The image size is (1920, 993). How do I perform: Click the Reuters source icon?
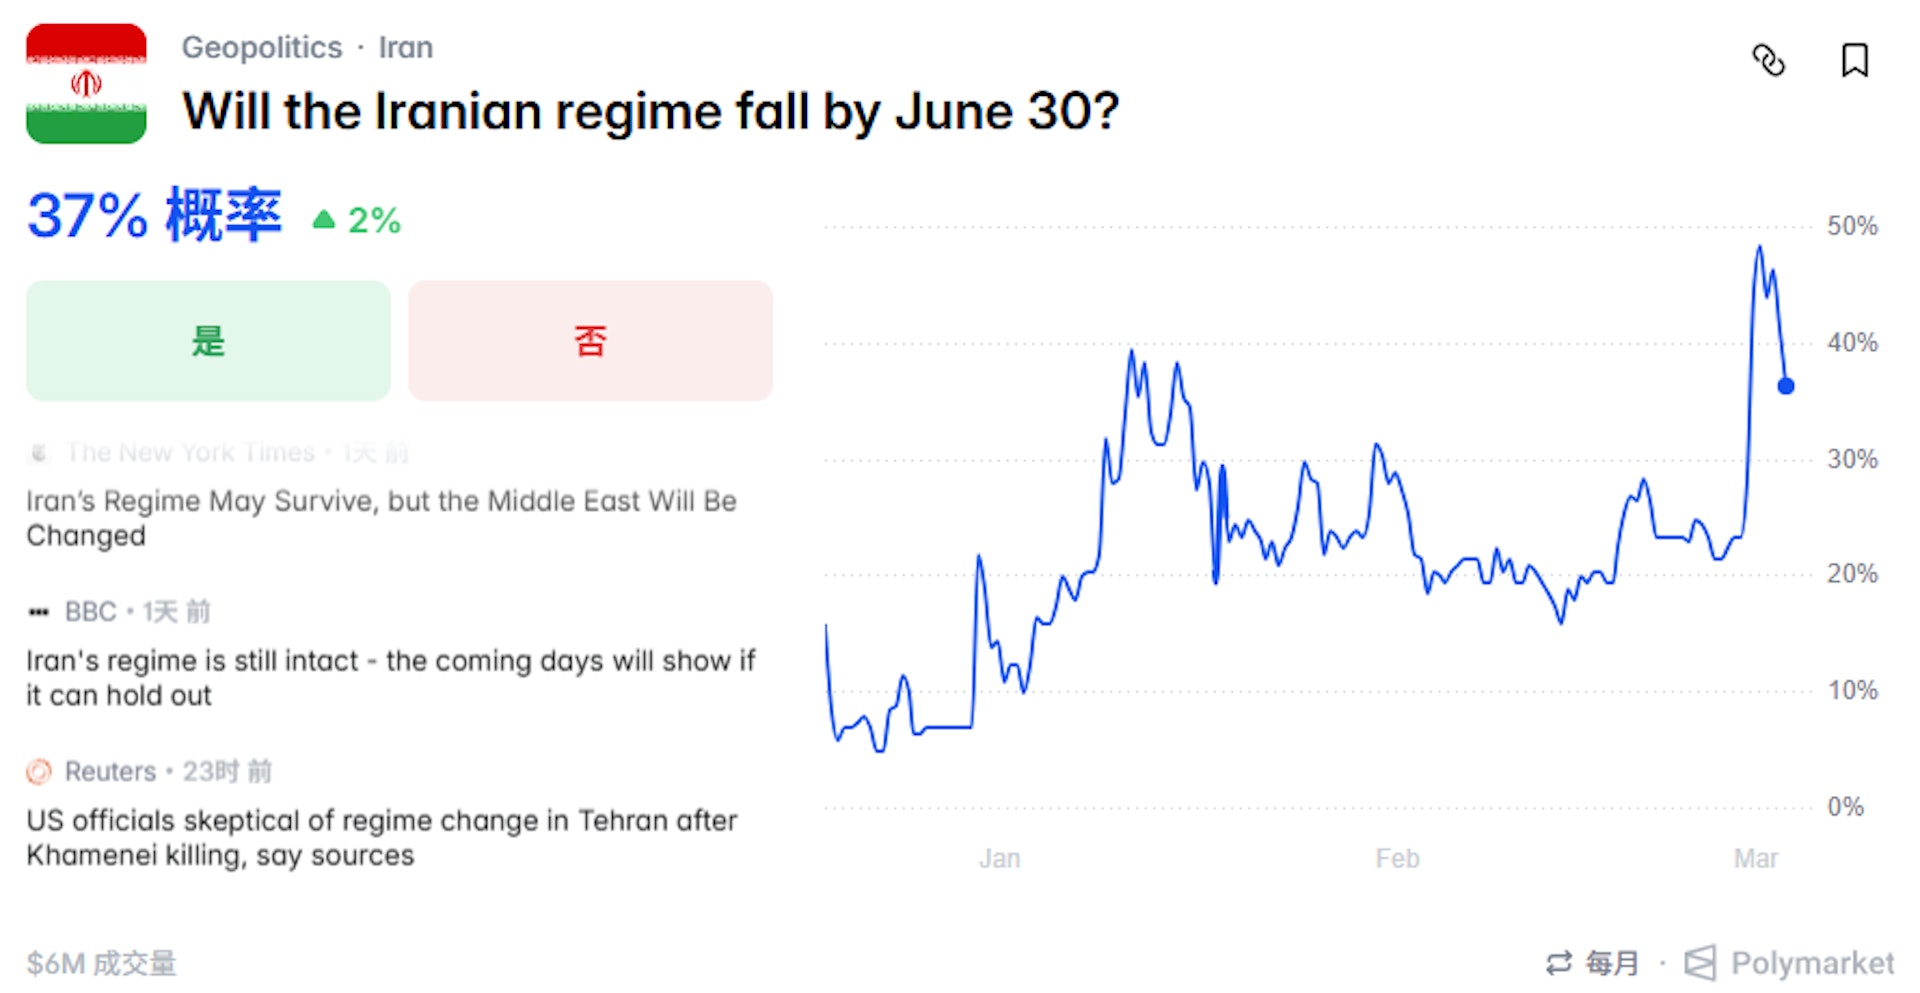coord(39,771)
